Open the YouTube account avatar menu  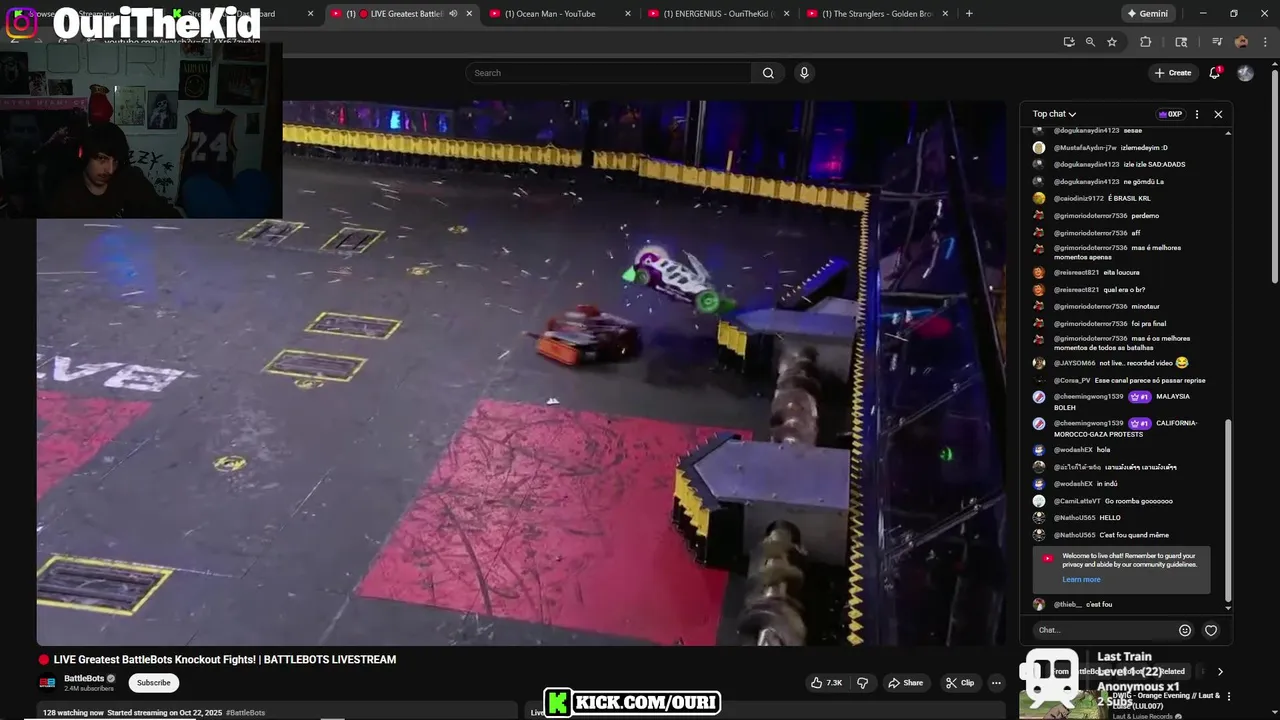pyautogui.click(x=1245, y=73)
